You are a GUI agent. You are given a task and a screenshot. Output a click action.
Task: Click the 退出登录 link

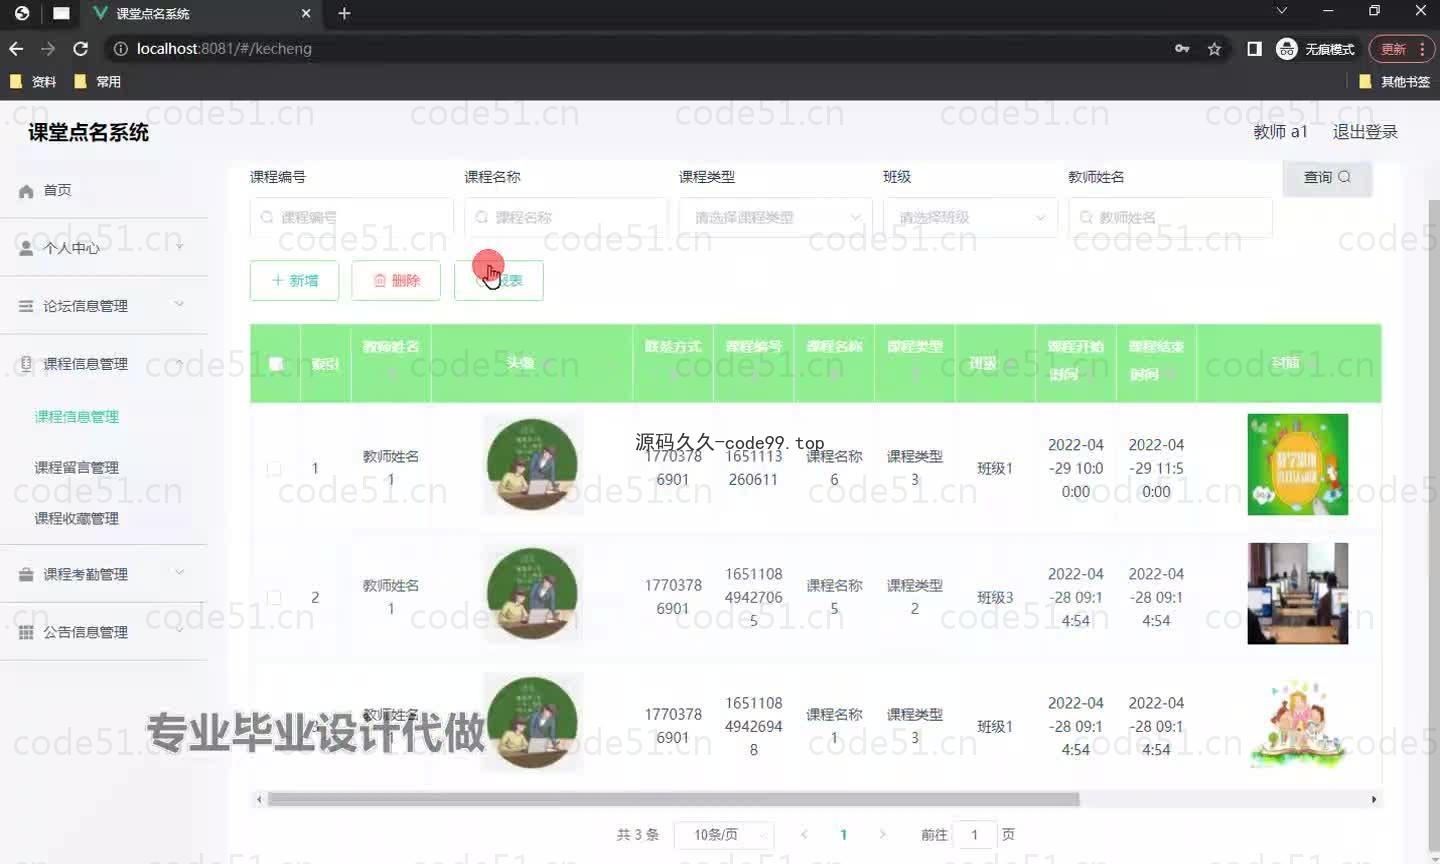1365,132
